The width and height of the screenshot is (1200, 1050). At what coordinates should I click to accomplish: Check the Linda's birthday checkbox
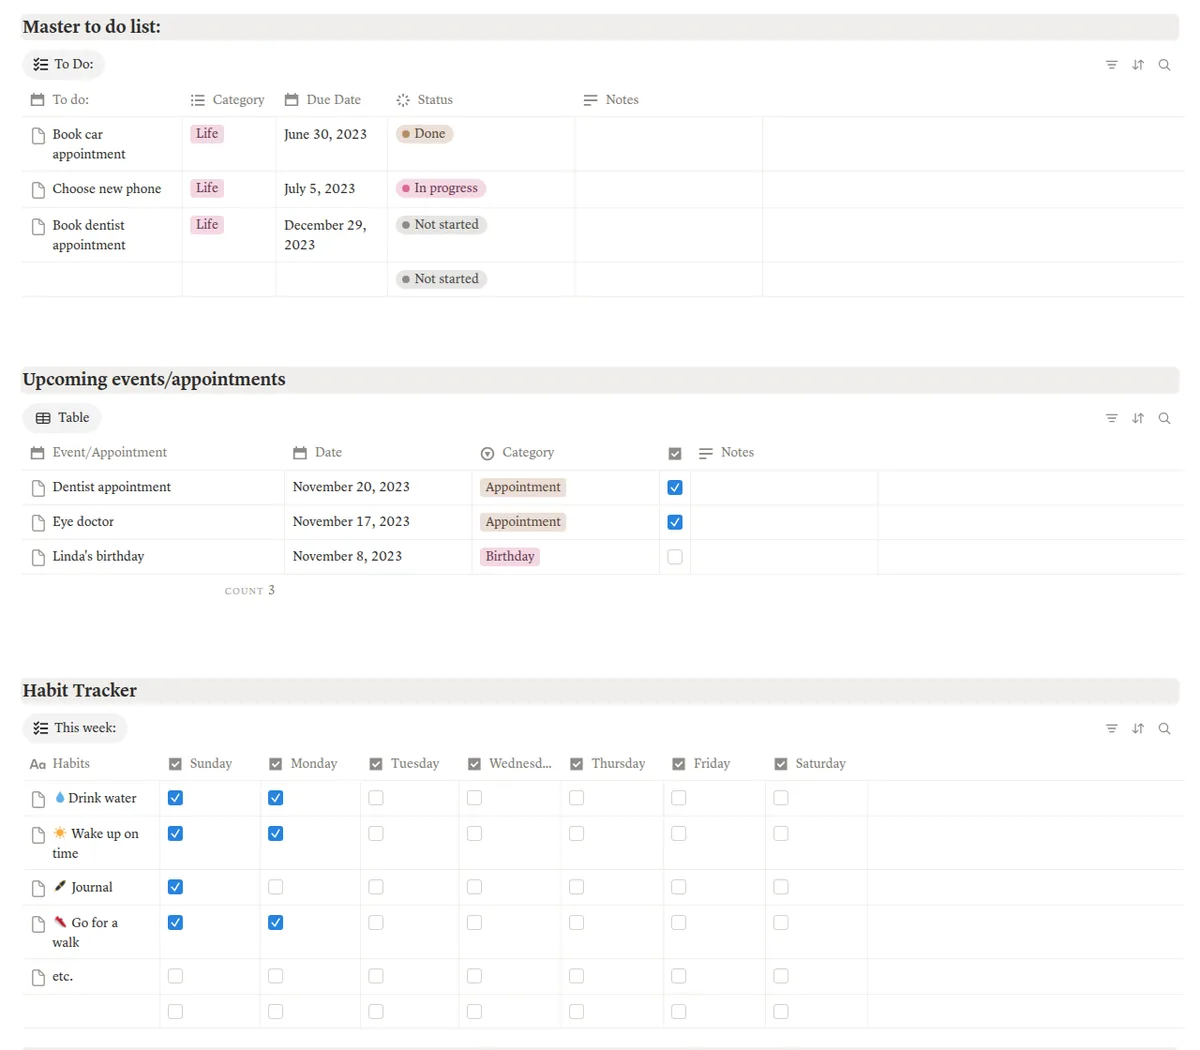675,557
